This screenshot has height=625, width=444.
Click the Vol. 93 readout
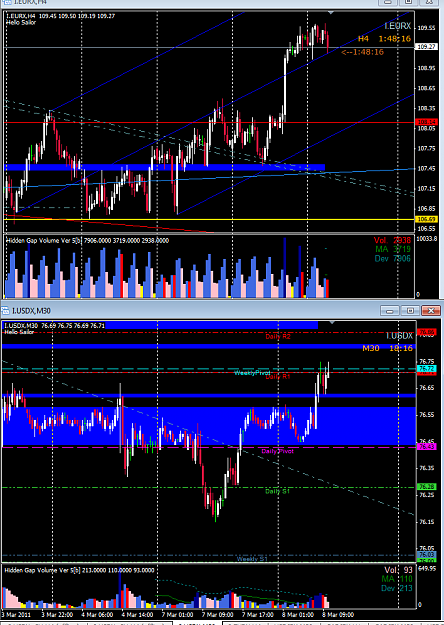398,570
